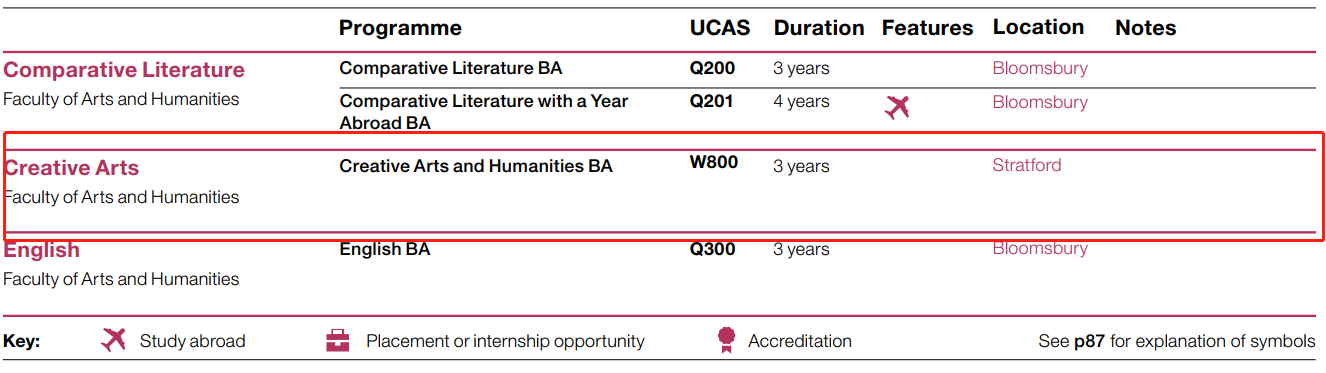Click the W800 UCAS code
The width and height of the screenshot is (1326, 373).
(x=714, y=162)
